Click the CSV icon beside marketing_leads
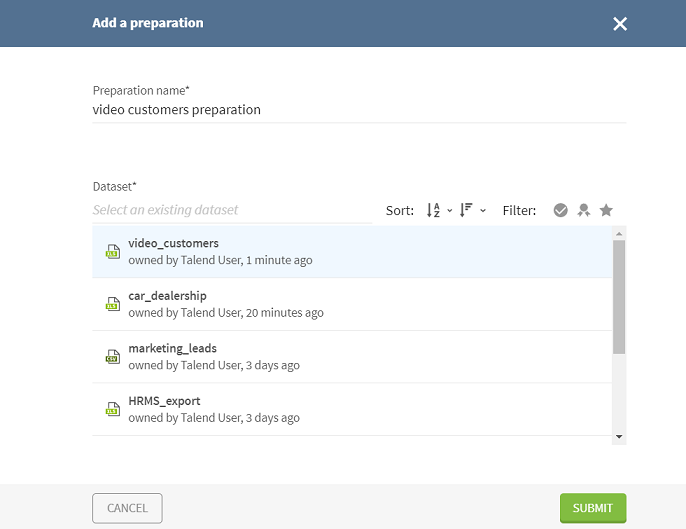This screenshot has height=529, width=686. (x=113, y=357)
